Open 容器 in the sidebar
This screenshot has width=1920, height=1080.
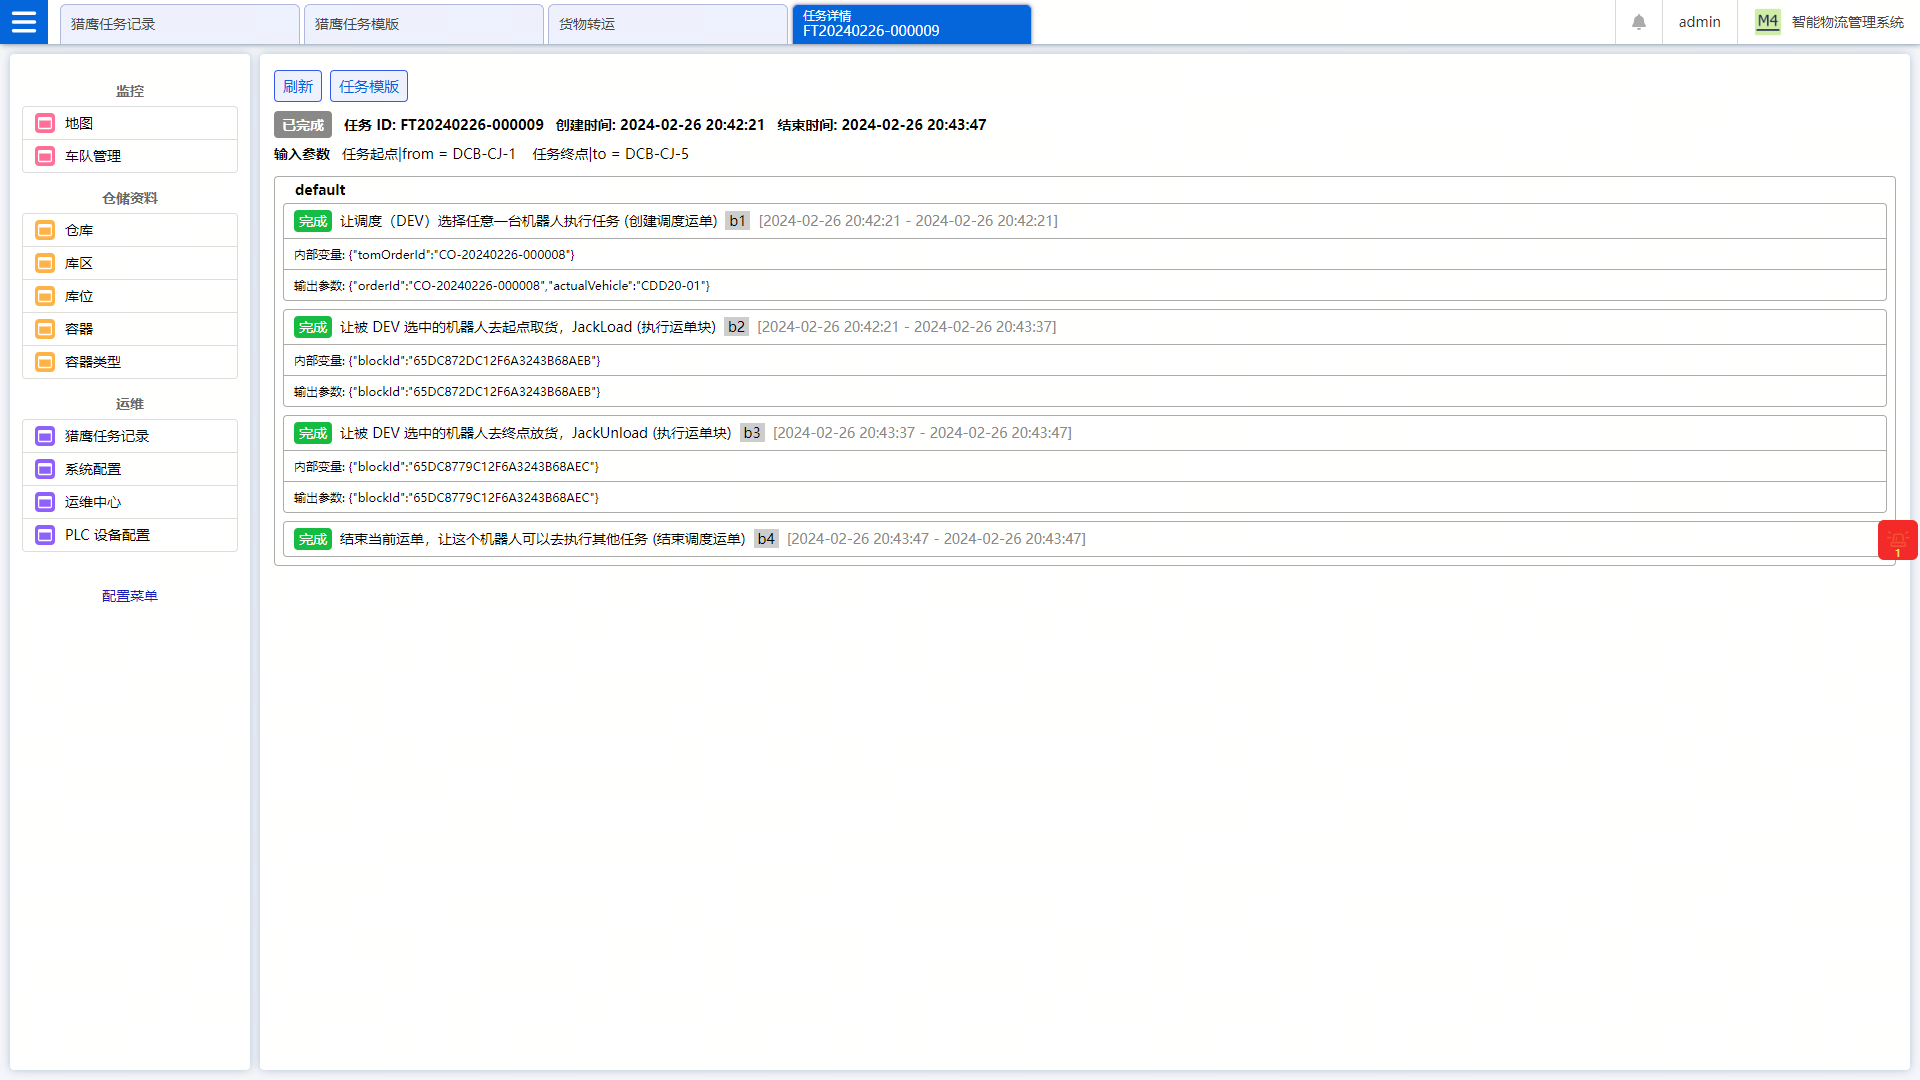[130, 329]
